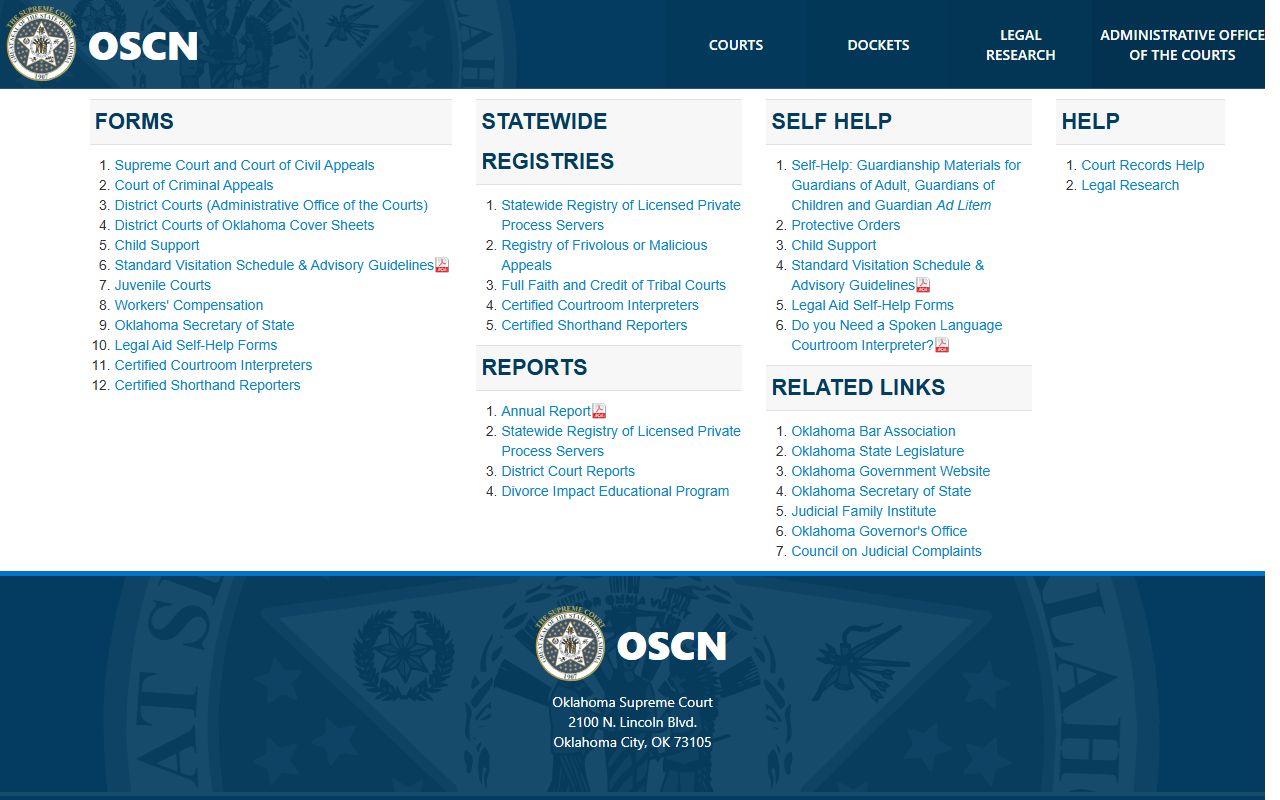Open Certified Courtroom Interpreters under Statewide Registries
The image size is (1280, 800).
600,305
